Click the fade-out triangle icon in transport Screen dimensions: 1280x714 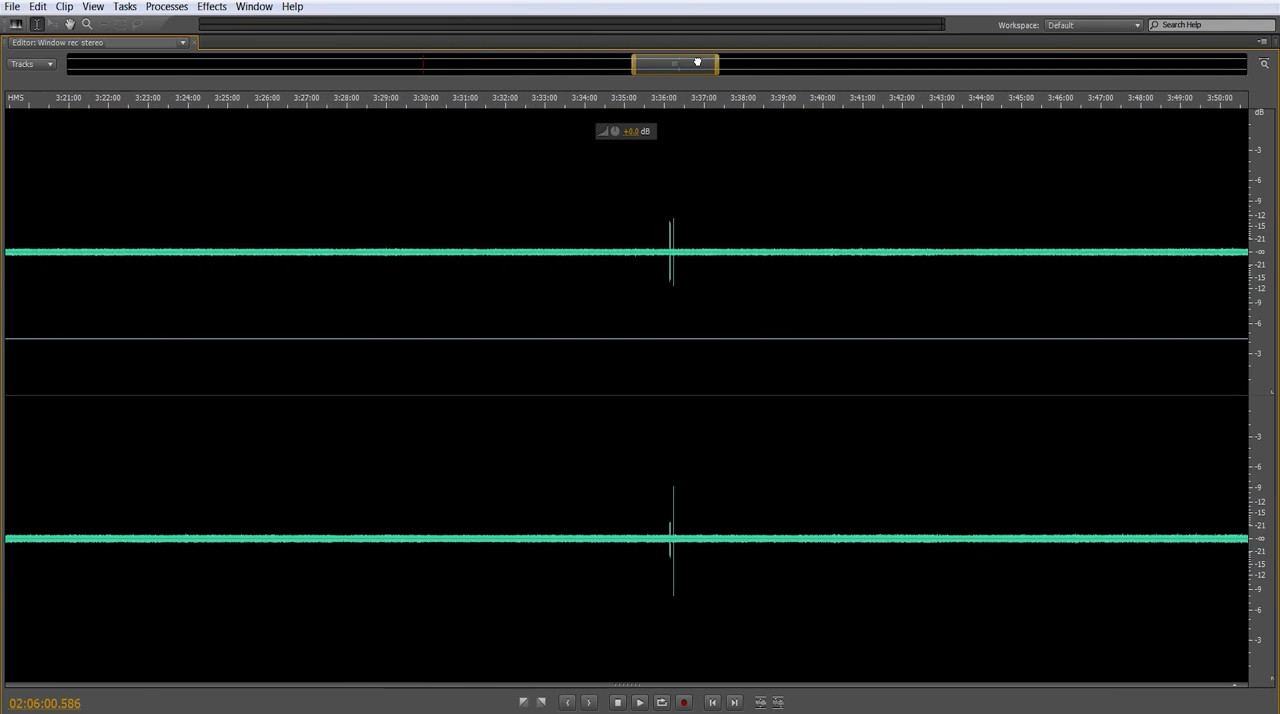pos(541,703)
